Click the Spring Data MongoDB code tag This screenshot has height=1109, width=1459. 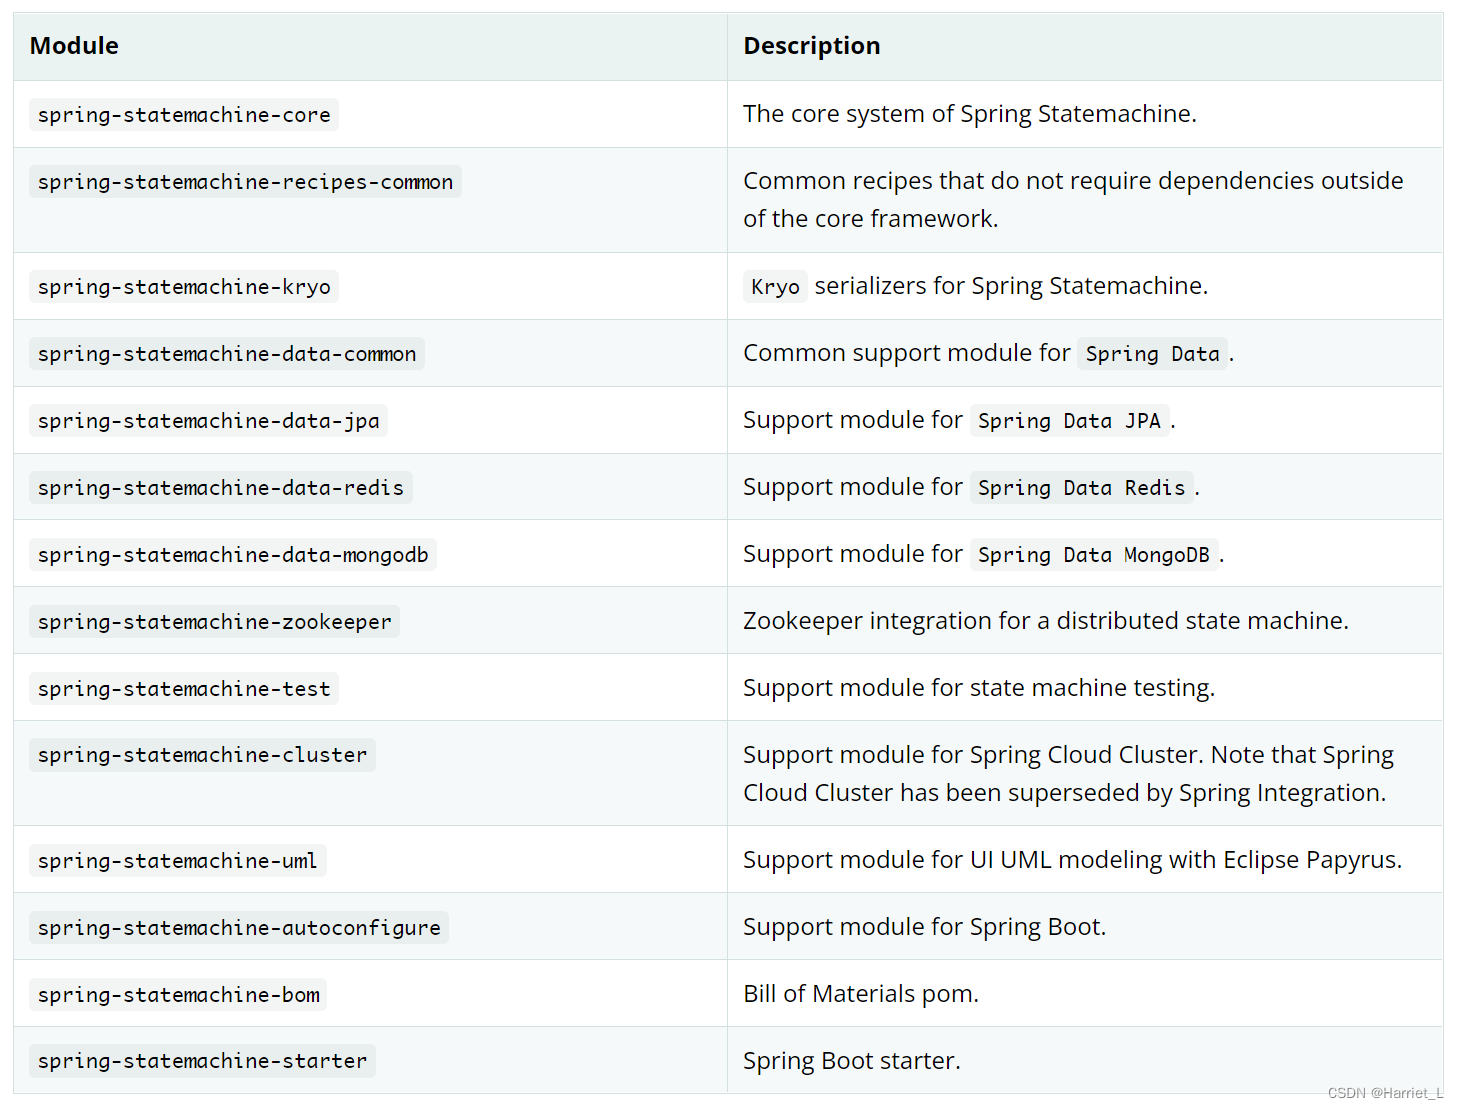(1093, 555)
